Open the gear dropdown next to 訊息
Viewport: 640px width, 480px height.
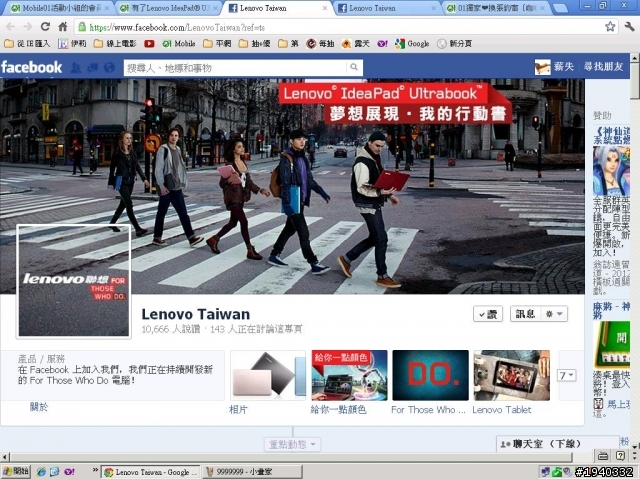pos(554,314)
